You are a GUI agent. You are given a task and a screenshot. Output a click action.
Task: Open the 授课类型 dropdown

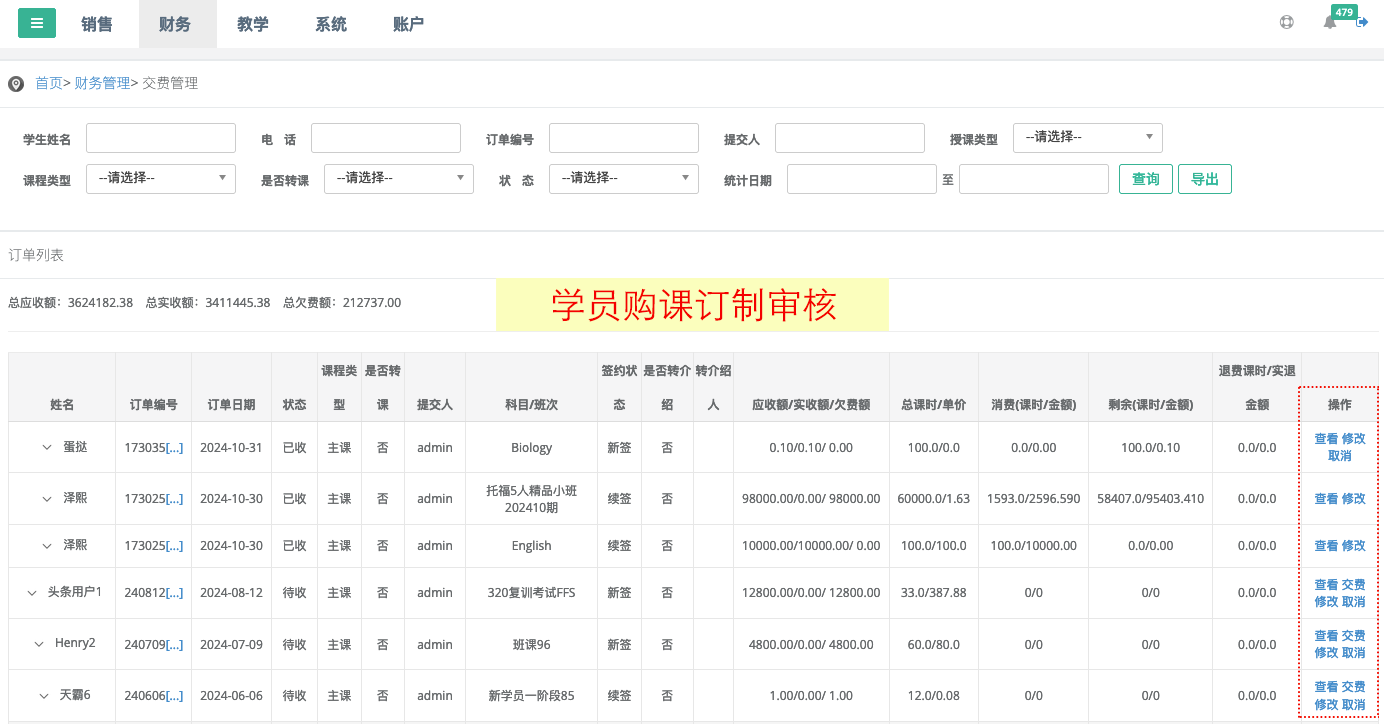click(1087, 137)
